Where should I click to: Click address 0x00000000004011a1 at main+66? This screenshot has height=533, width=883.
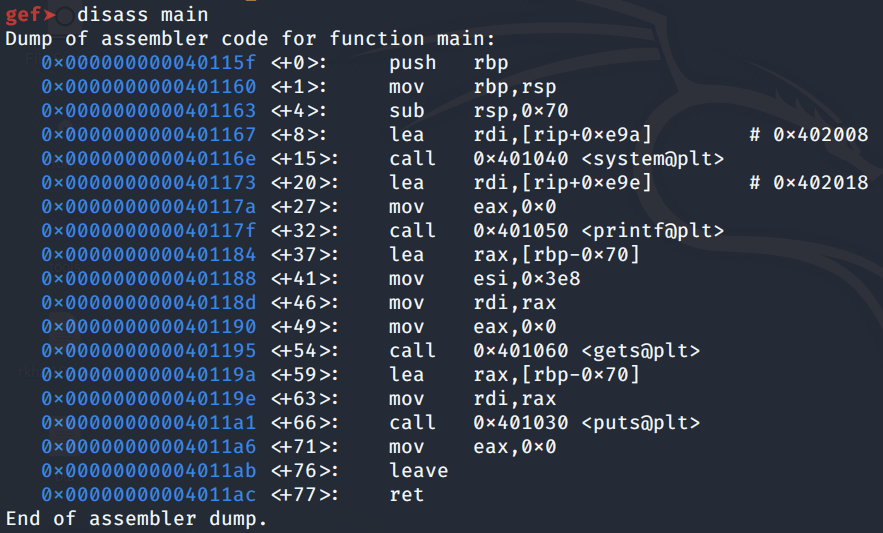click(x=148, y=422)
